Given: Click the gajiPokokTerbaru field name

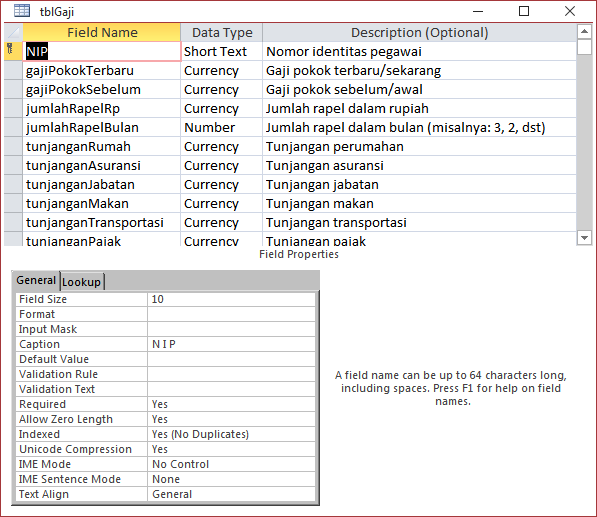Looking at the screenshot, I should pos(102,70).
